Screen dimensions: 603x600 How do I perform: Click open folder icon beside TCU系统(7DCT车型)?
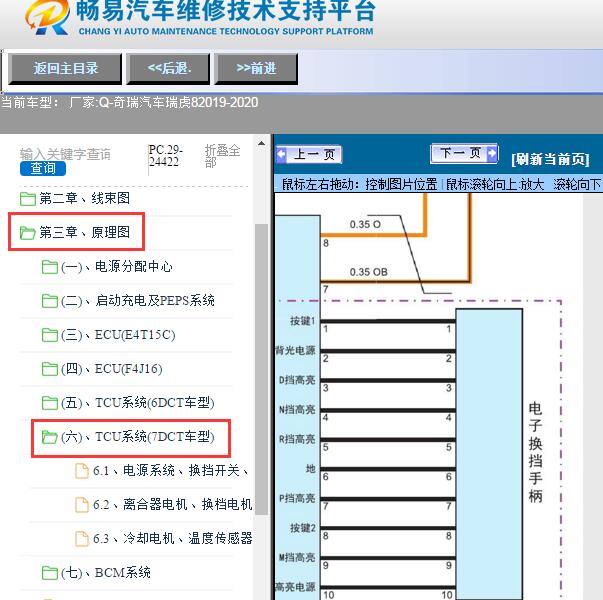[50, 437]
